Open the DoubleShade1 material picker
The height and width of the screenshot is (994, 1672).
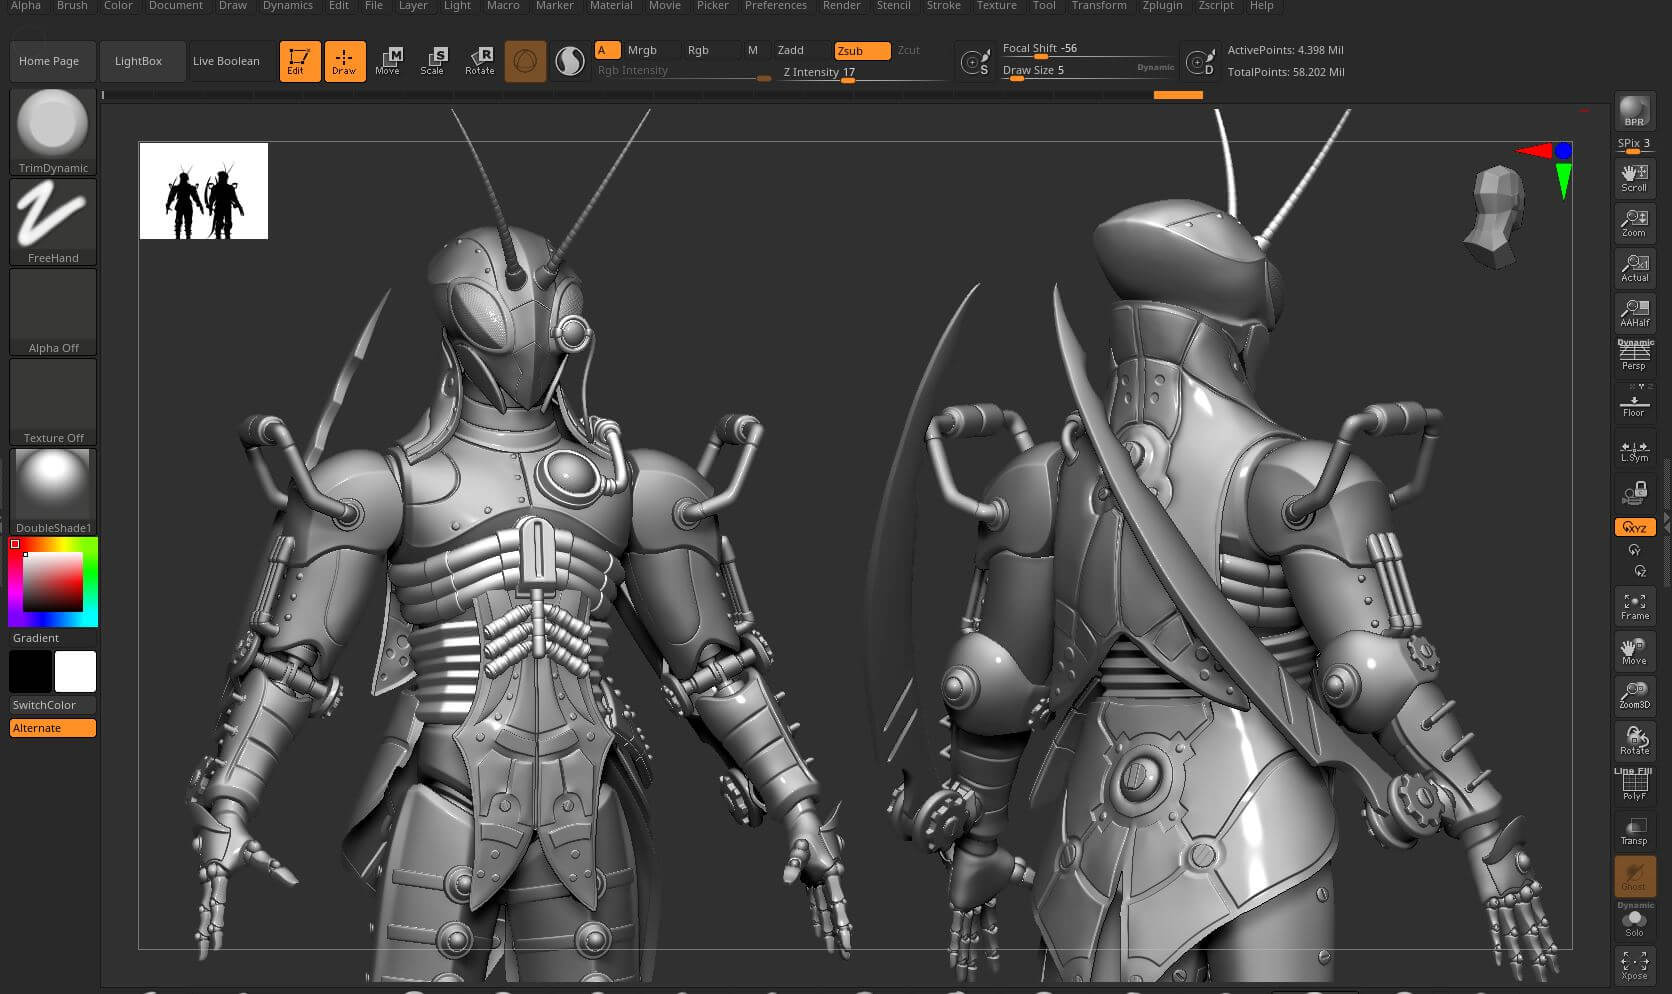click(x=53, y=491)
